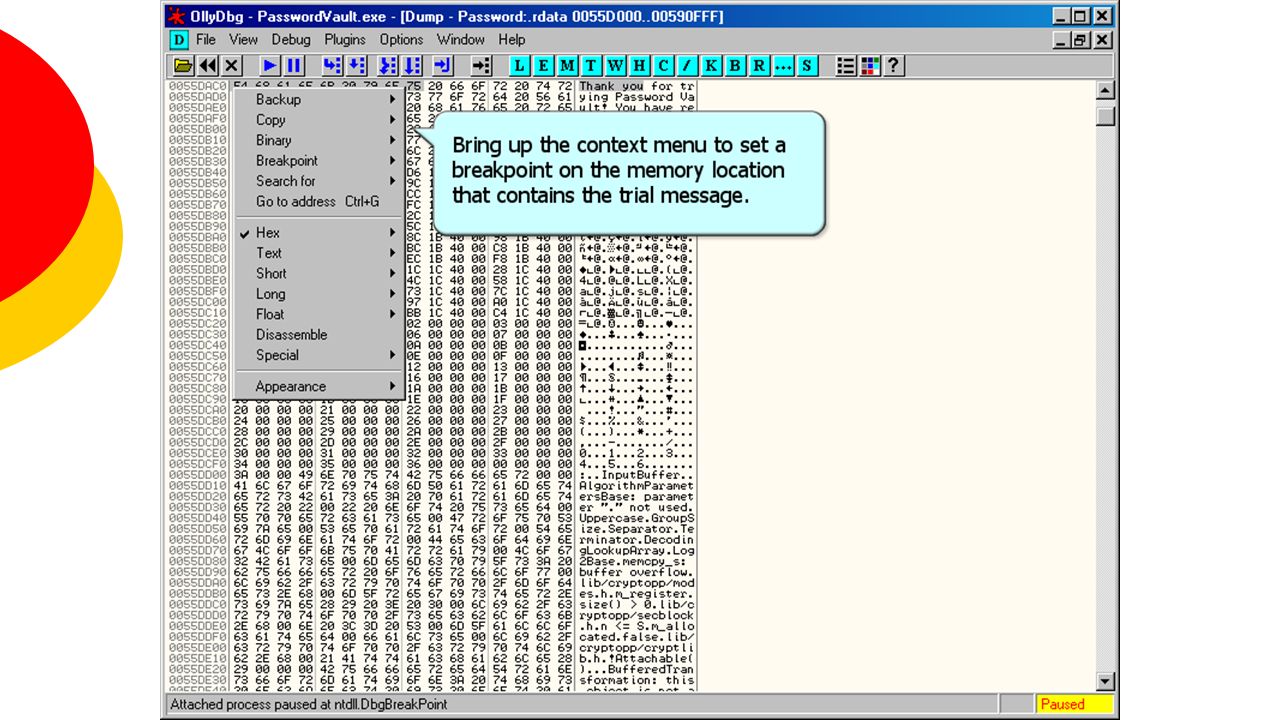Expand Float submenu in context menu
This screenshot has height=720, width=1280.
coord(318,314)
